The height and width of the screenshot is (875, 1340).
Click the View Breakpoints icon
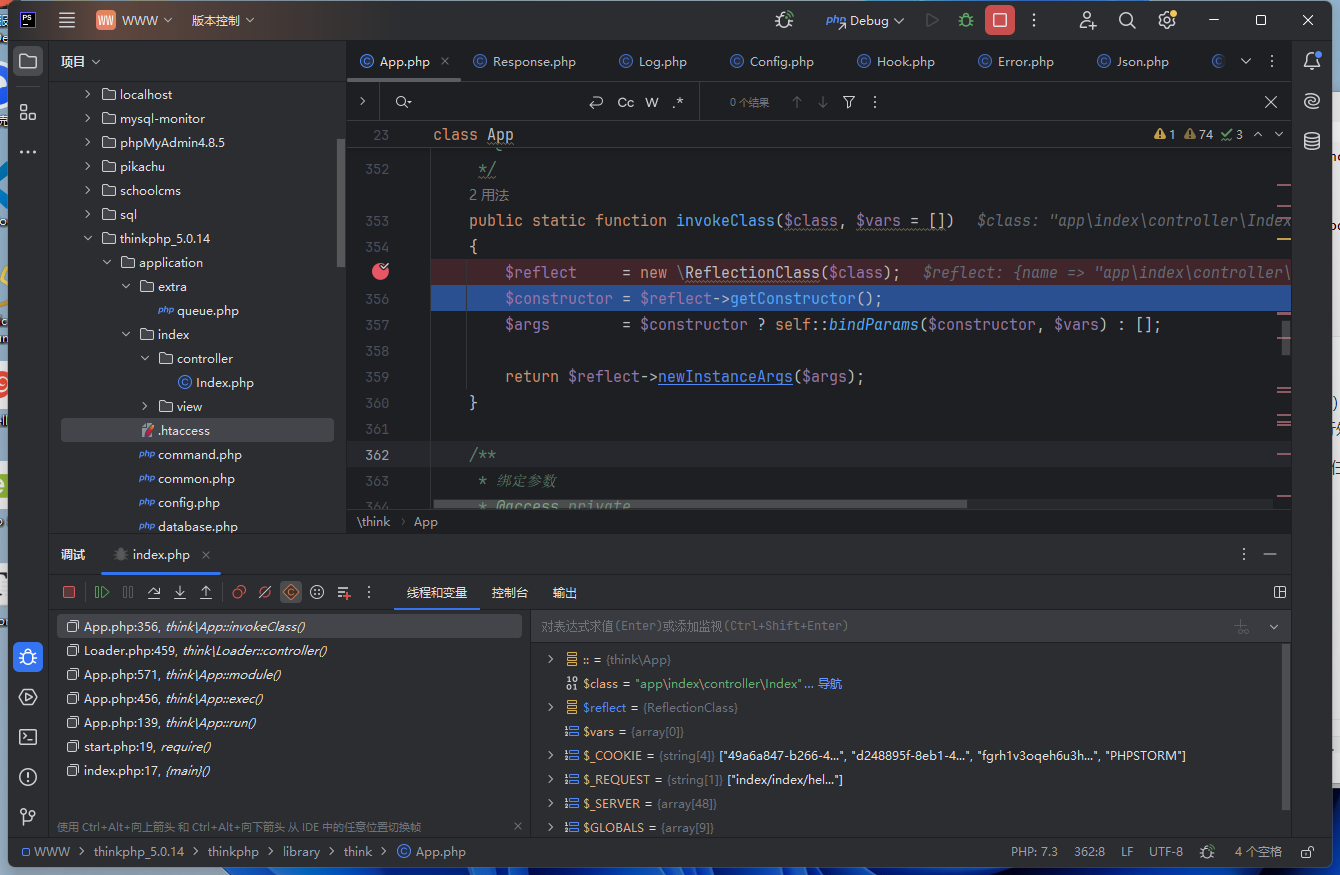(239, 592)
